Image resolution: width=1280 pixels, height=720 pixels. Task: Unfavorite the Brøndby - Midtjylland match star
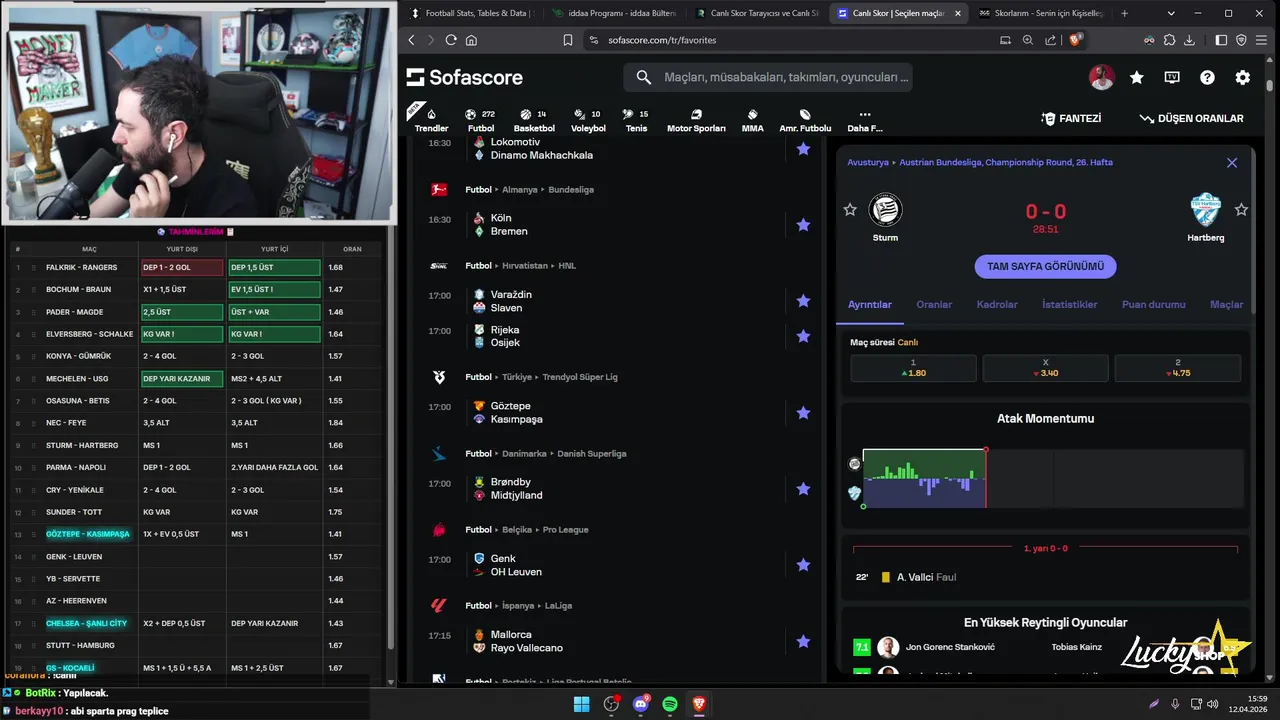point(803,489)
